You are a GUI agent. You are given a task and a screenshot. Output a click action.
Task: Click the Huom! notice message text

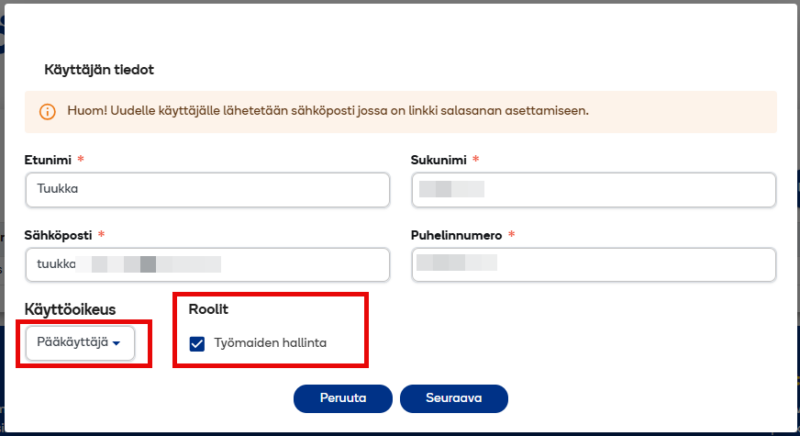[328, 111]
